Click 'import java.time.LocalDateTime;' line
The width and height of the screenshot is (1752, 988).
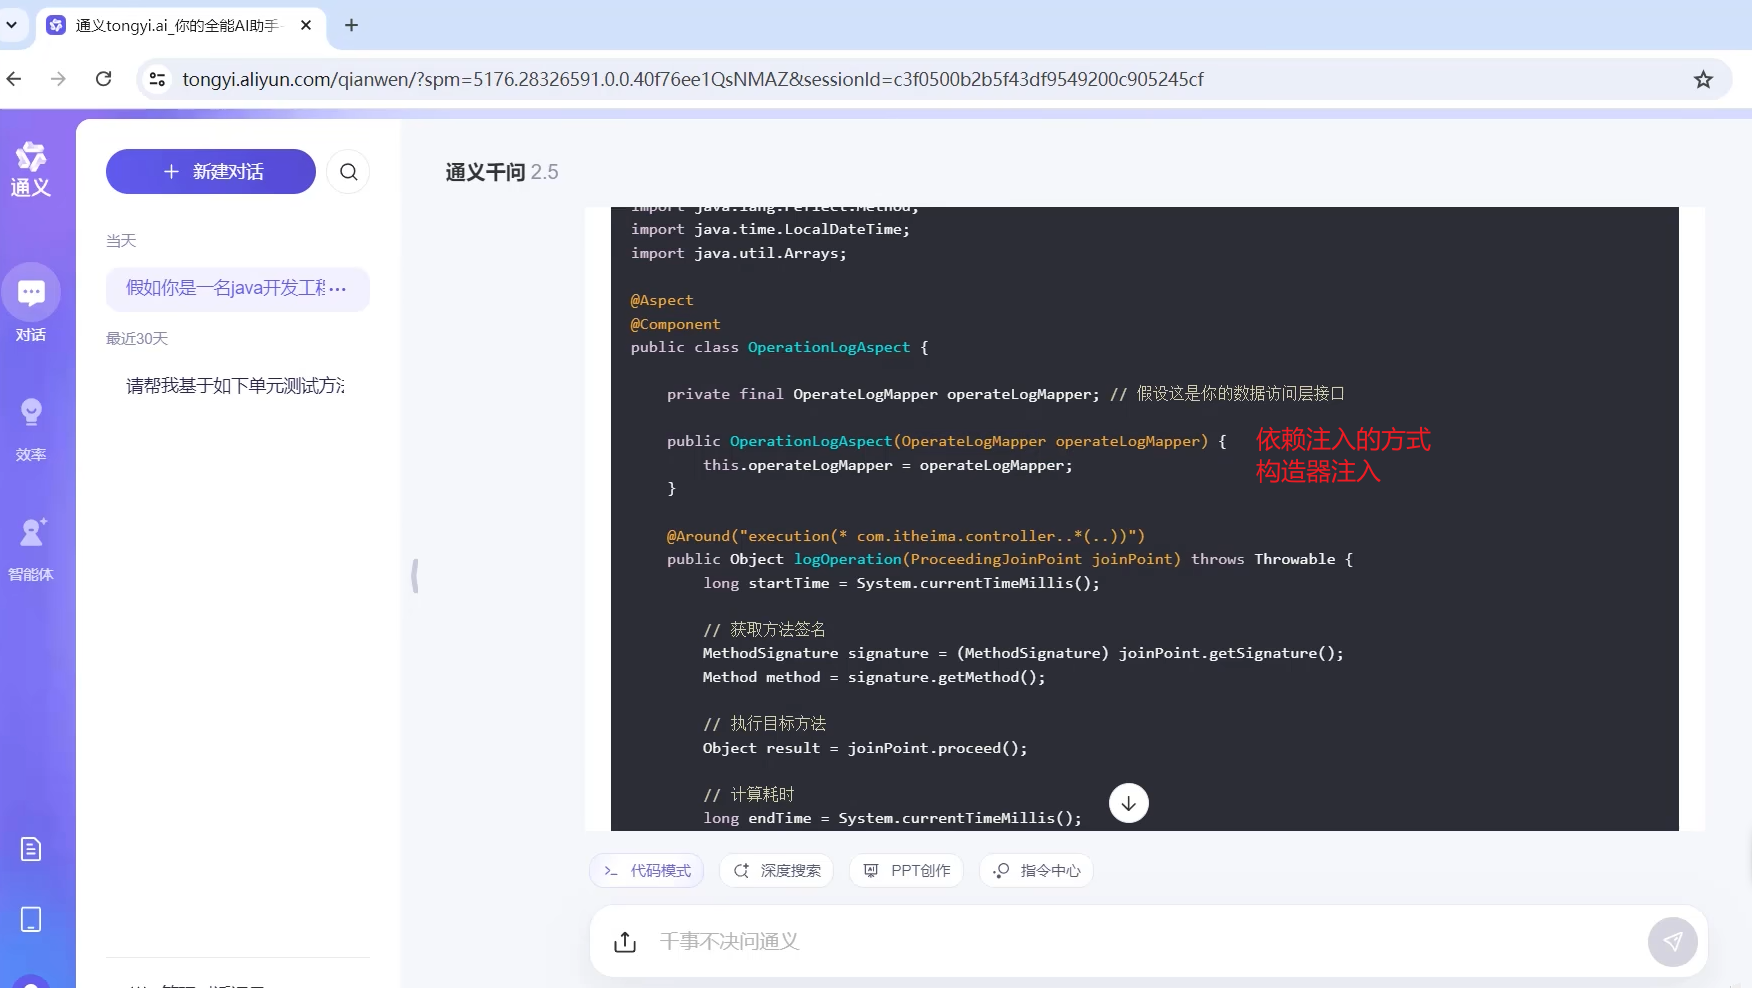(770, 229)
